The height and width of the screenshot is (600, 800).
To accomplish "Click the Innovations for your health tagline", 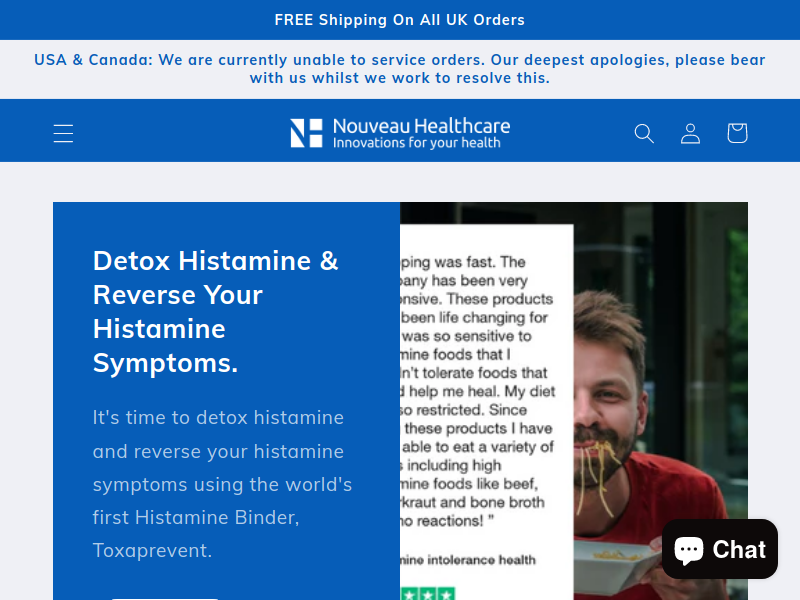I will coord(416,143).
